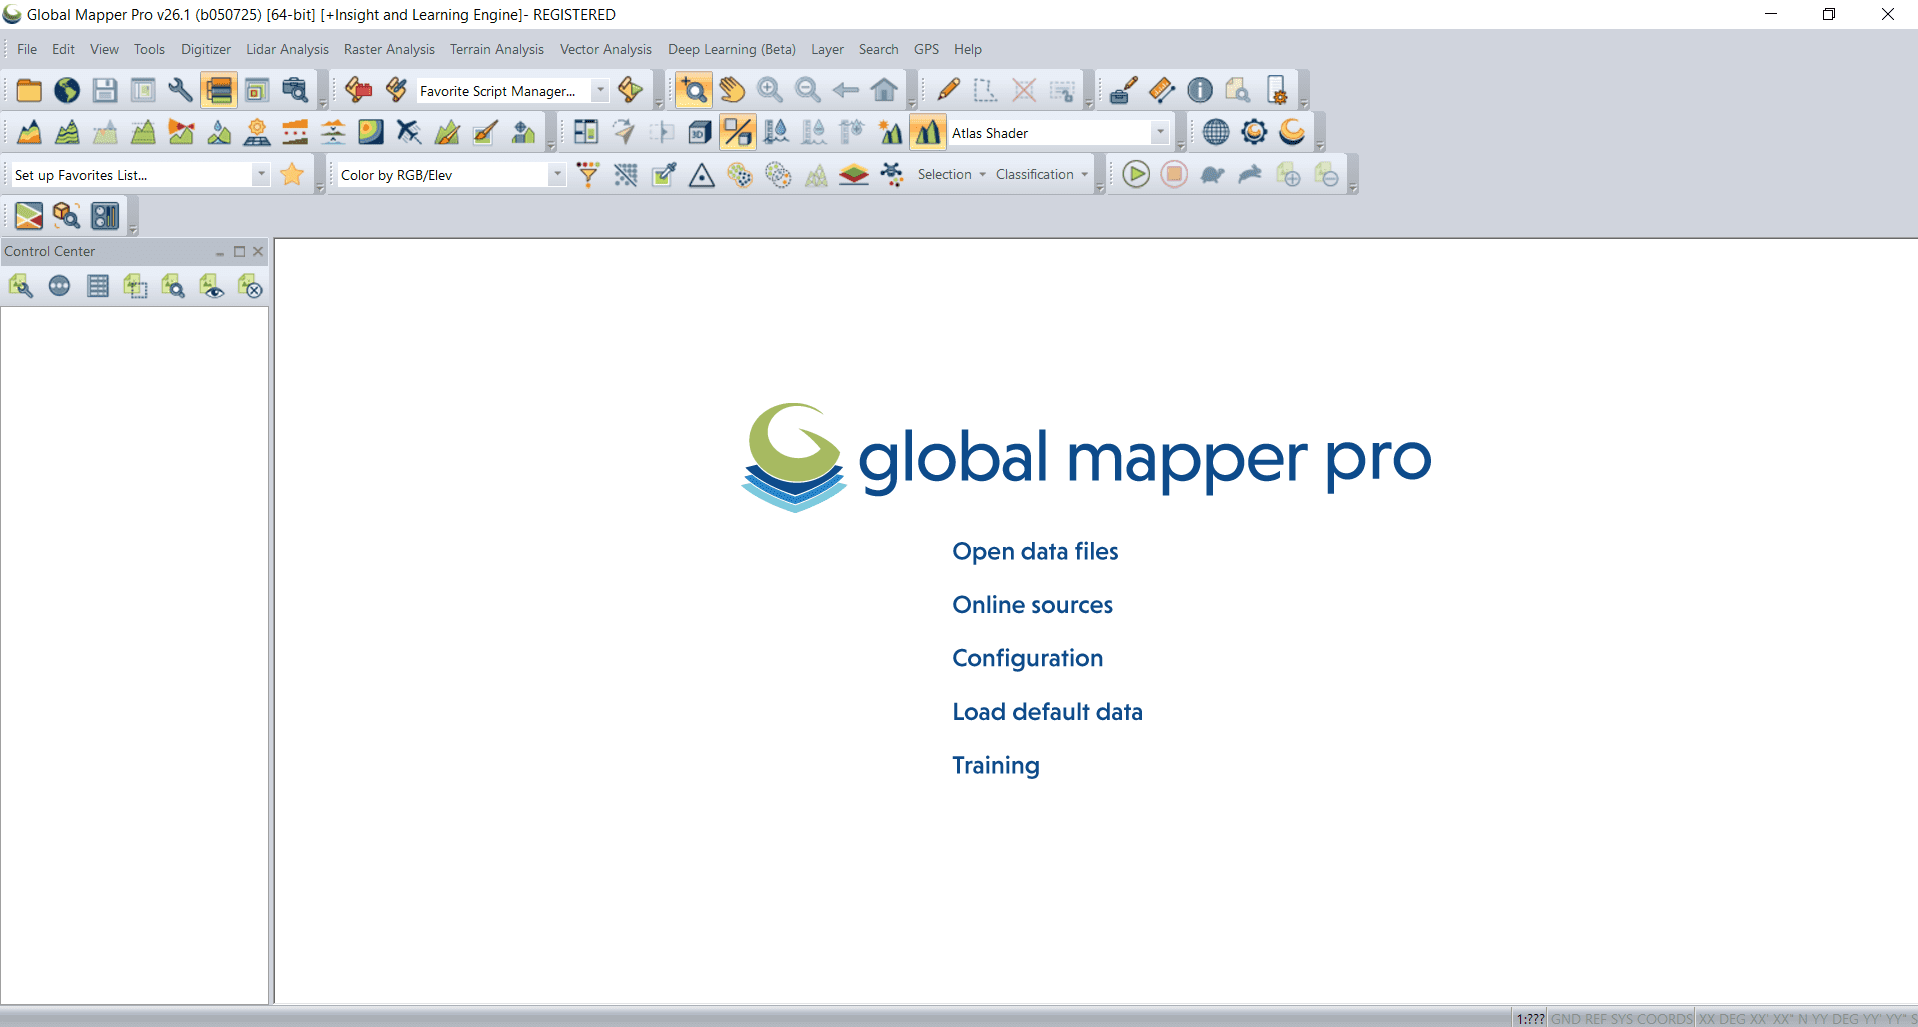Viewport: 1918px width, 1027px height.
Task: Click the Load default data link
Action: 1047,711
